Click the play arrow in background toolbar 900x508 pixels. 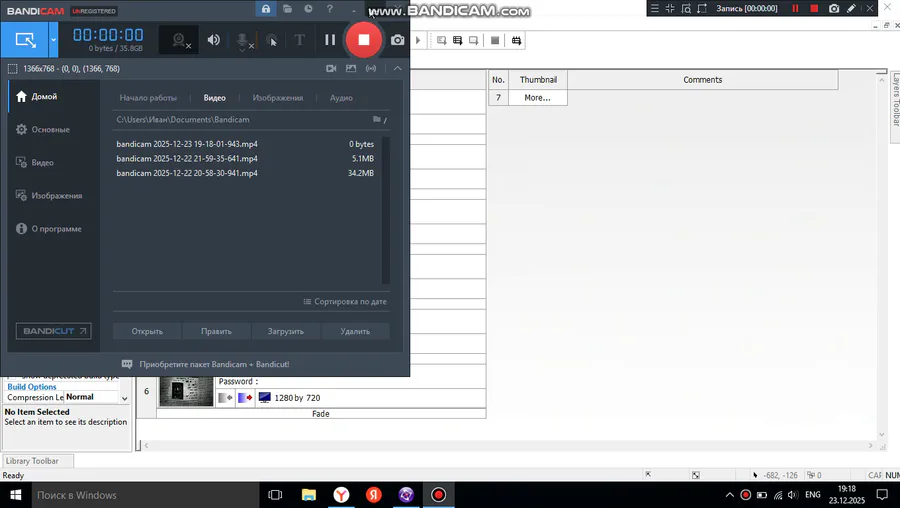click(418, 40)
